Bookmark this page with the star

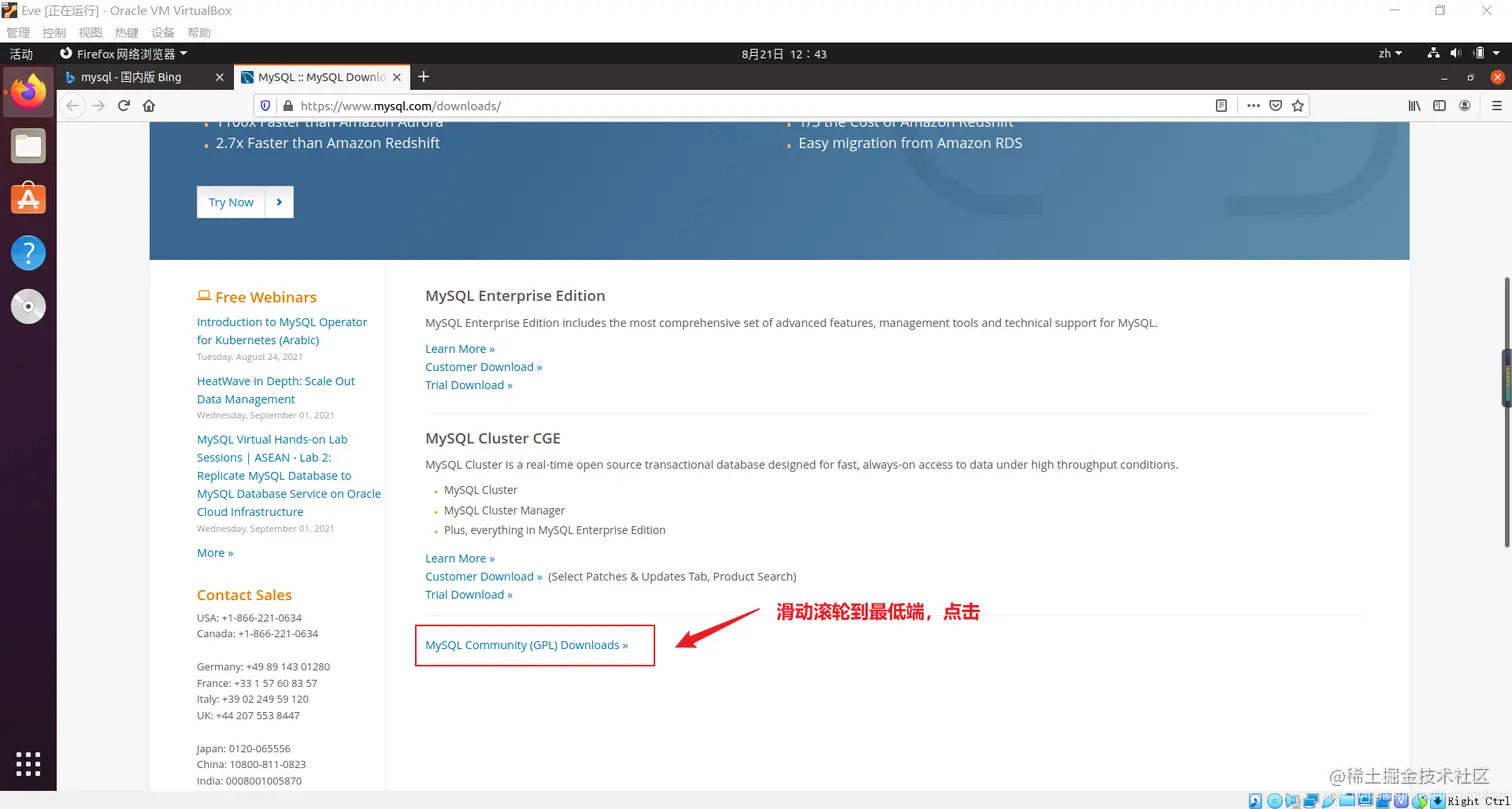[1298, 105]
